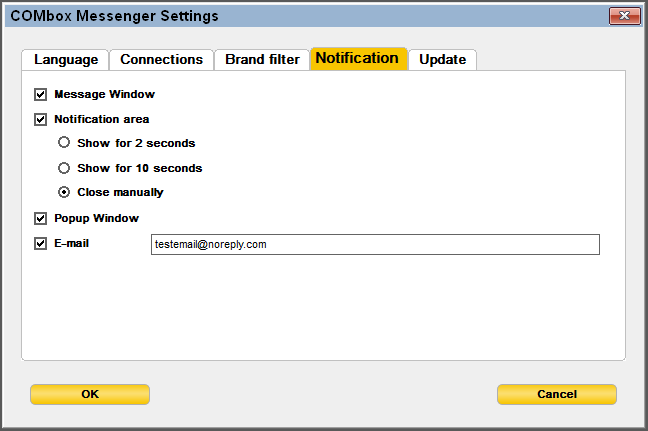Select Show for 2 seconds option
Viewport: 648px width, 431px height.
point(64,143)
